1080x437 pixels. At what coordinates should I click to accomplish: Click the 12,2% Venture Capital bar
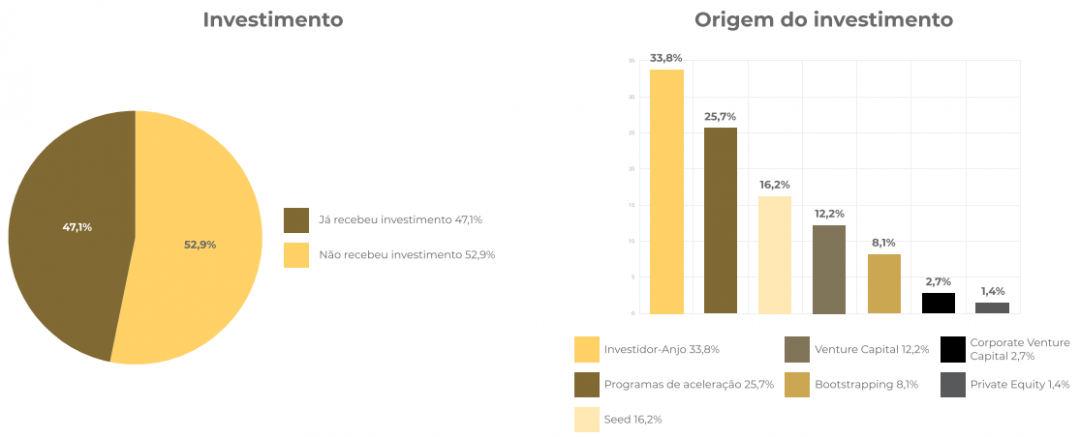[829, 270]
